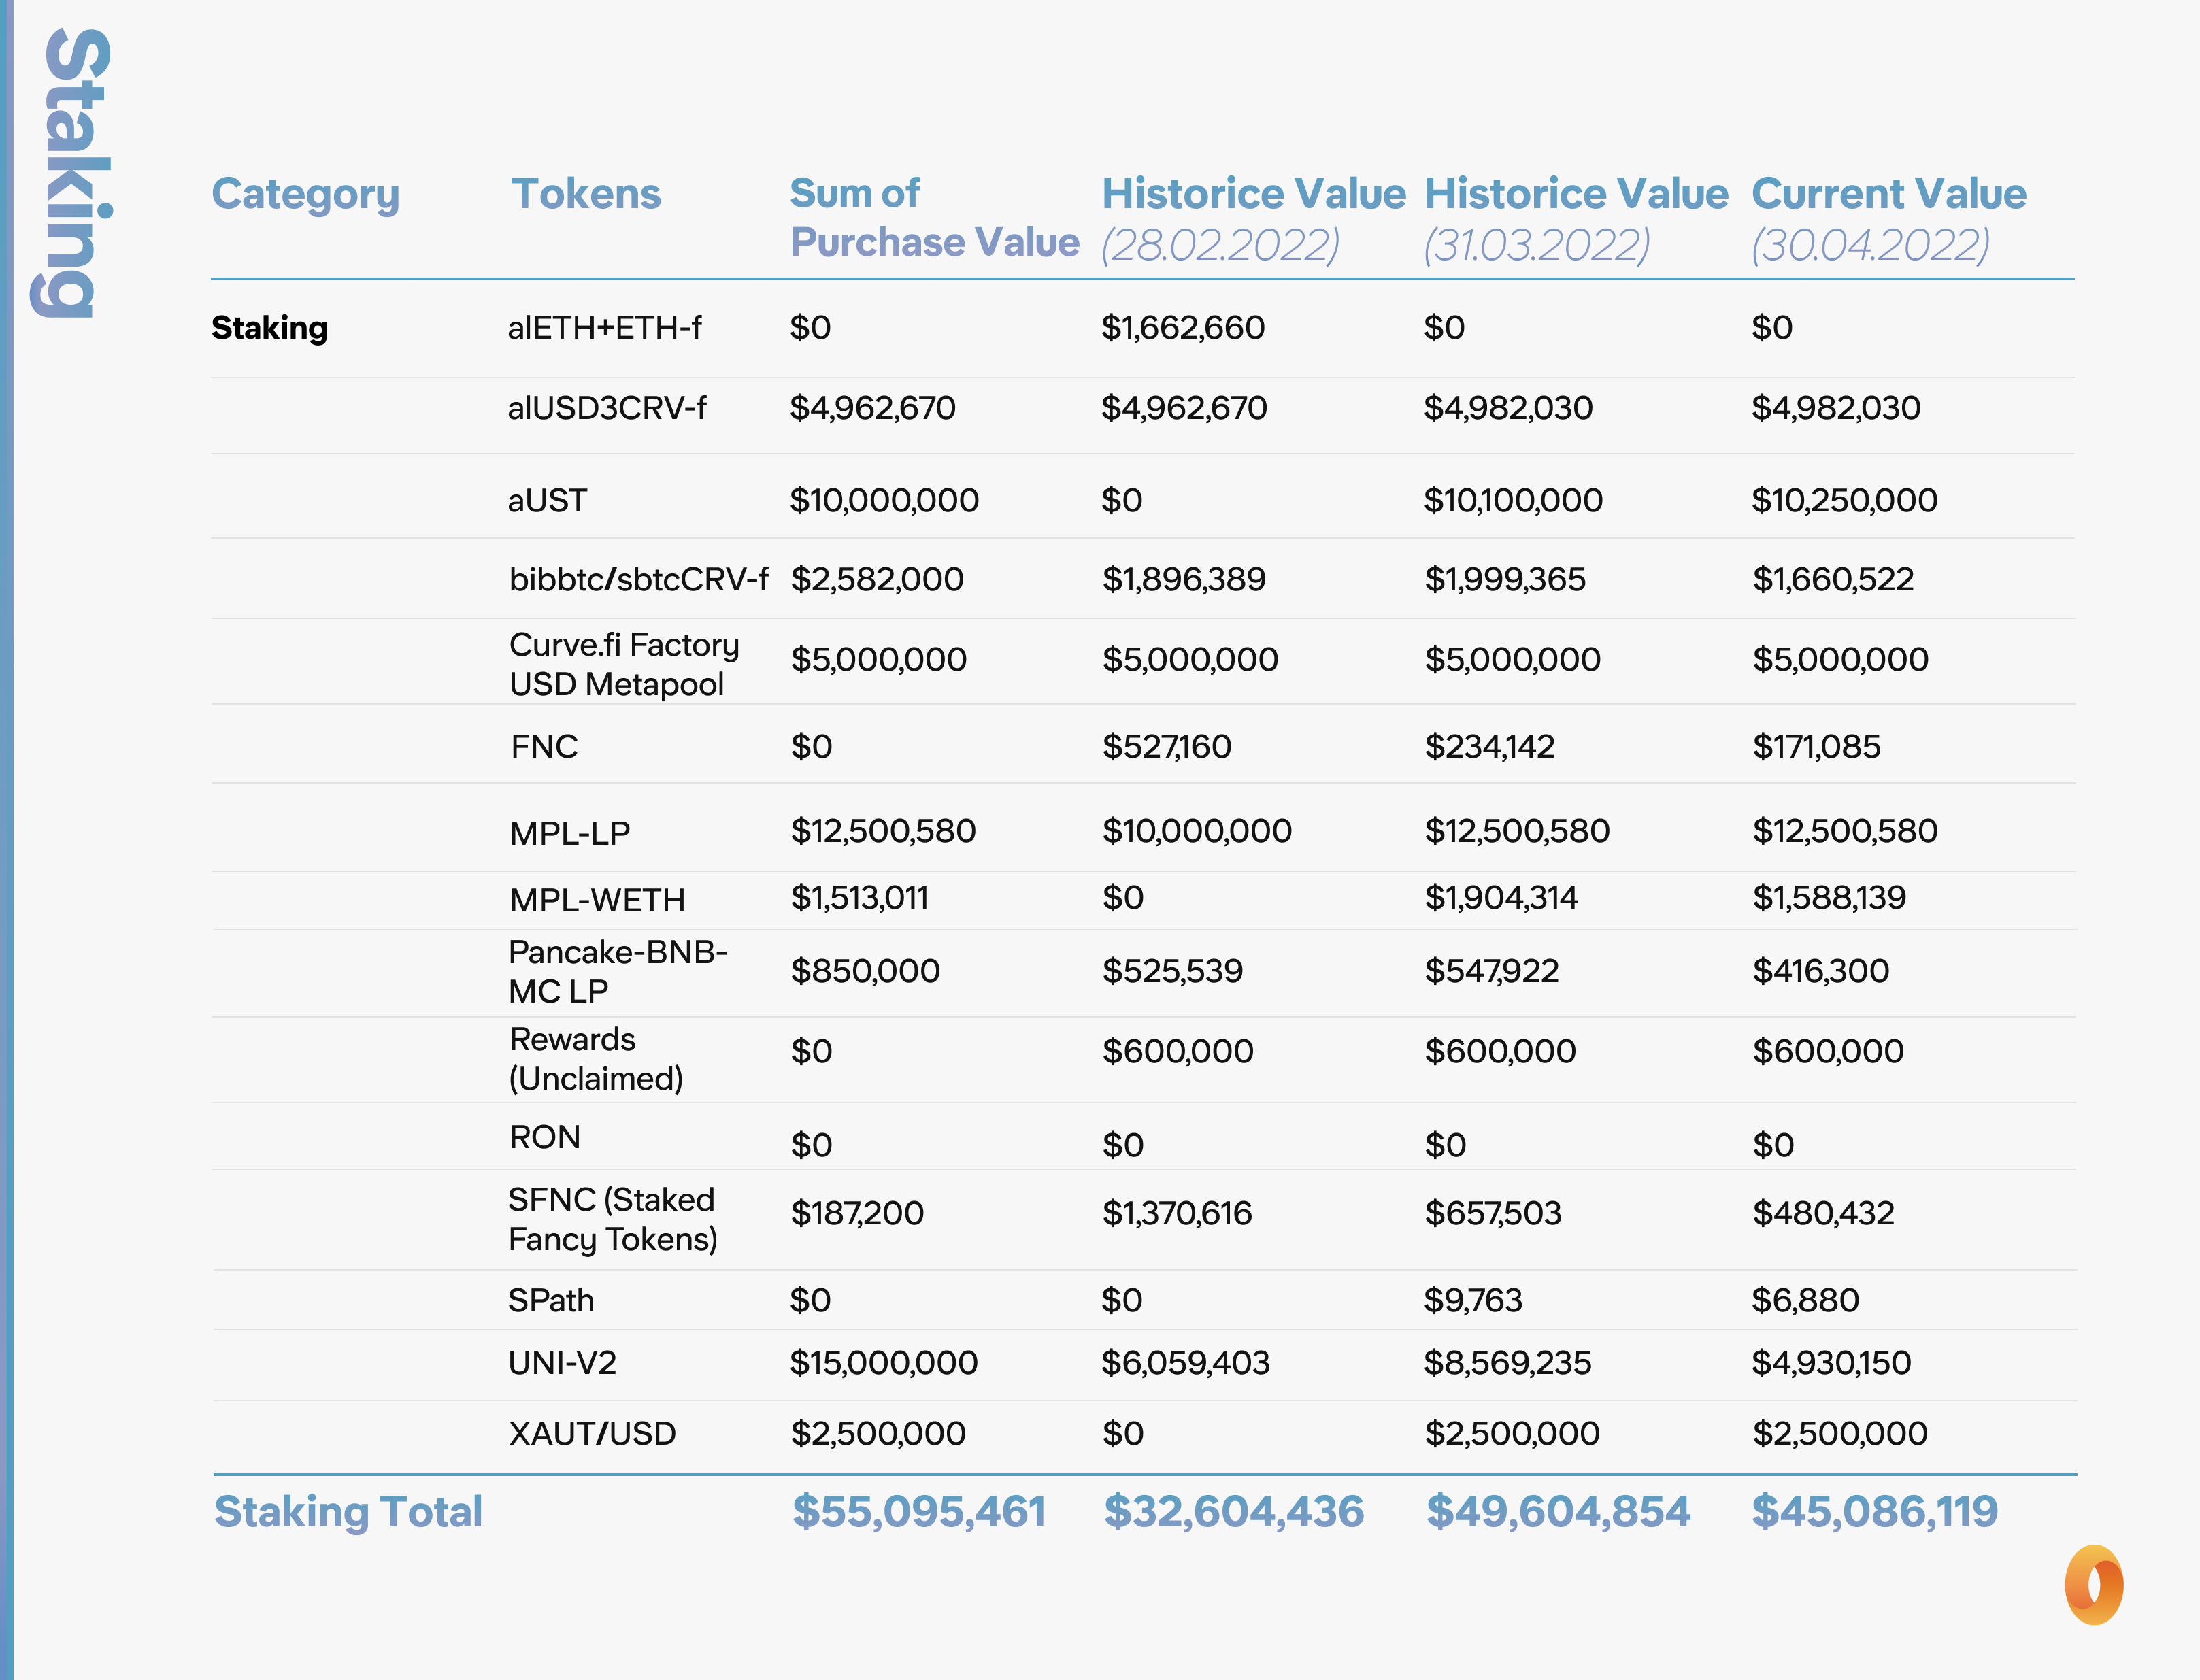Viewport: 2200px width, 1680px height.
Task: Click the $547,922 value
Action: pos(1492,971)
